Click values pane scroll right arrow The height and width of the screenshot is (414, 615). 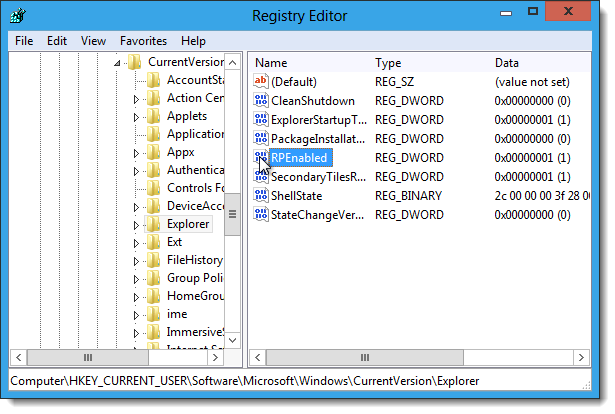pos(581,358)
